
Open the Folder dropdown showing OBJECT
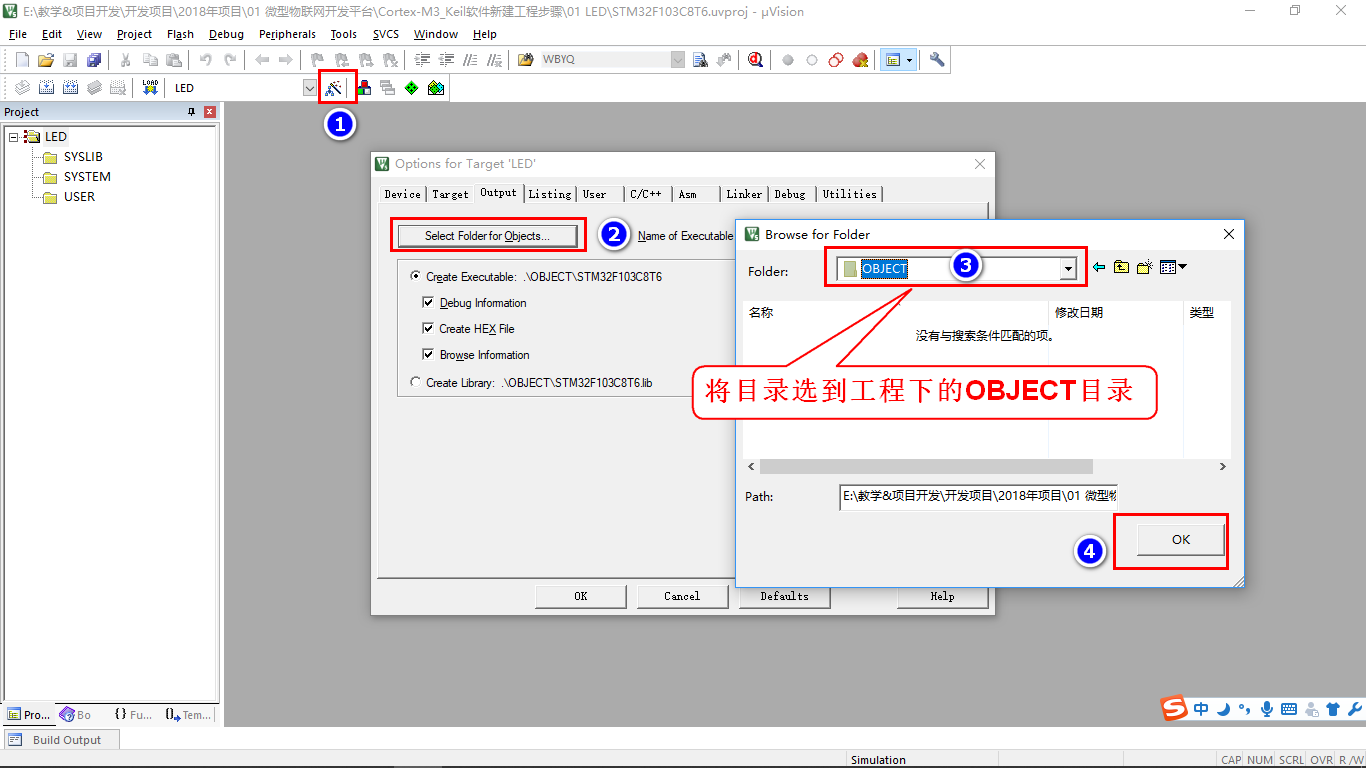1068,269
